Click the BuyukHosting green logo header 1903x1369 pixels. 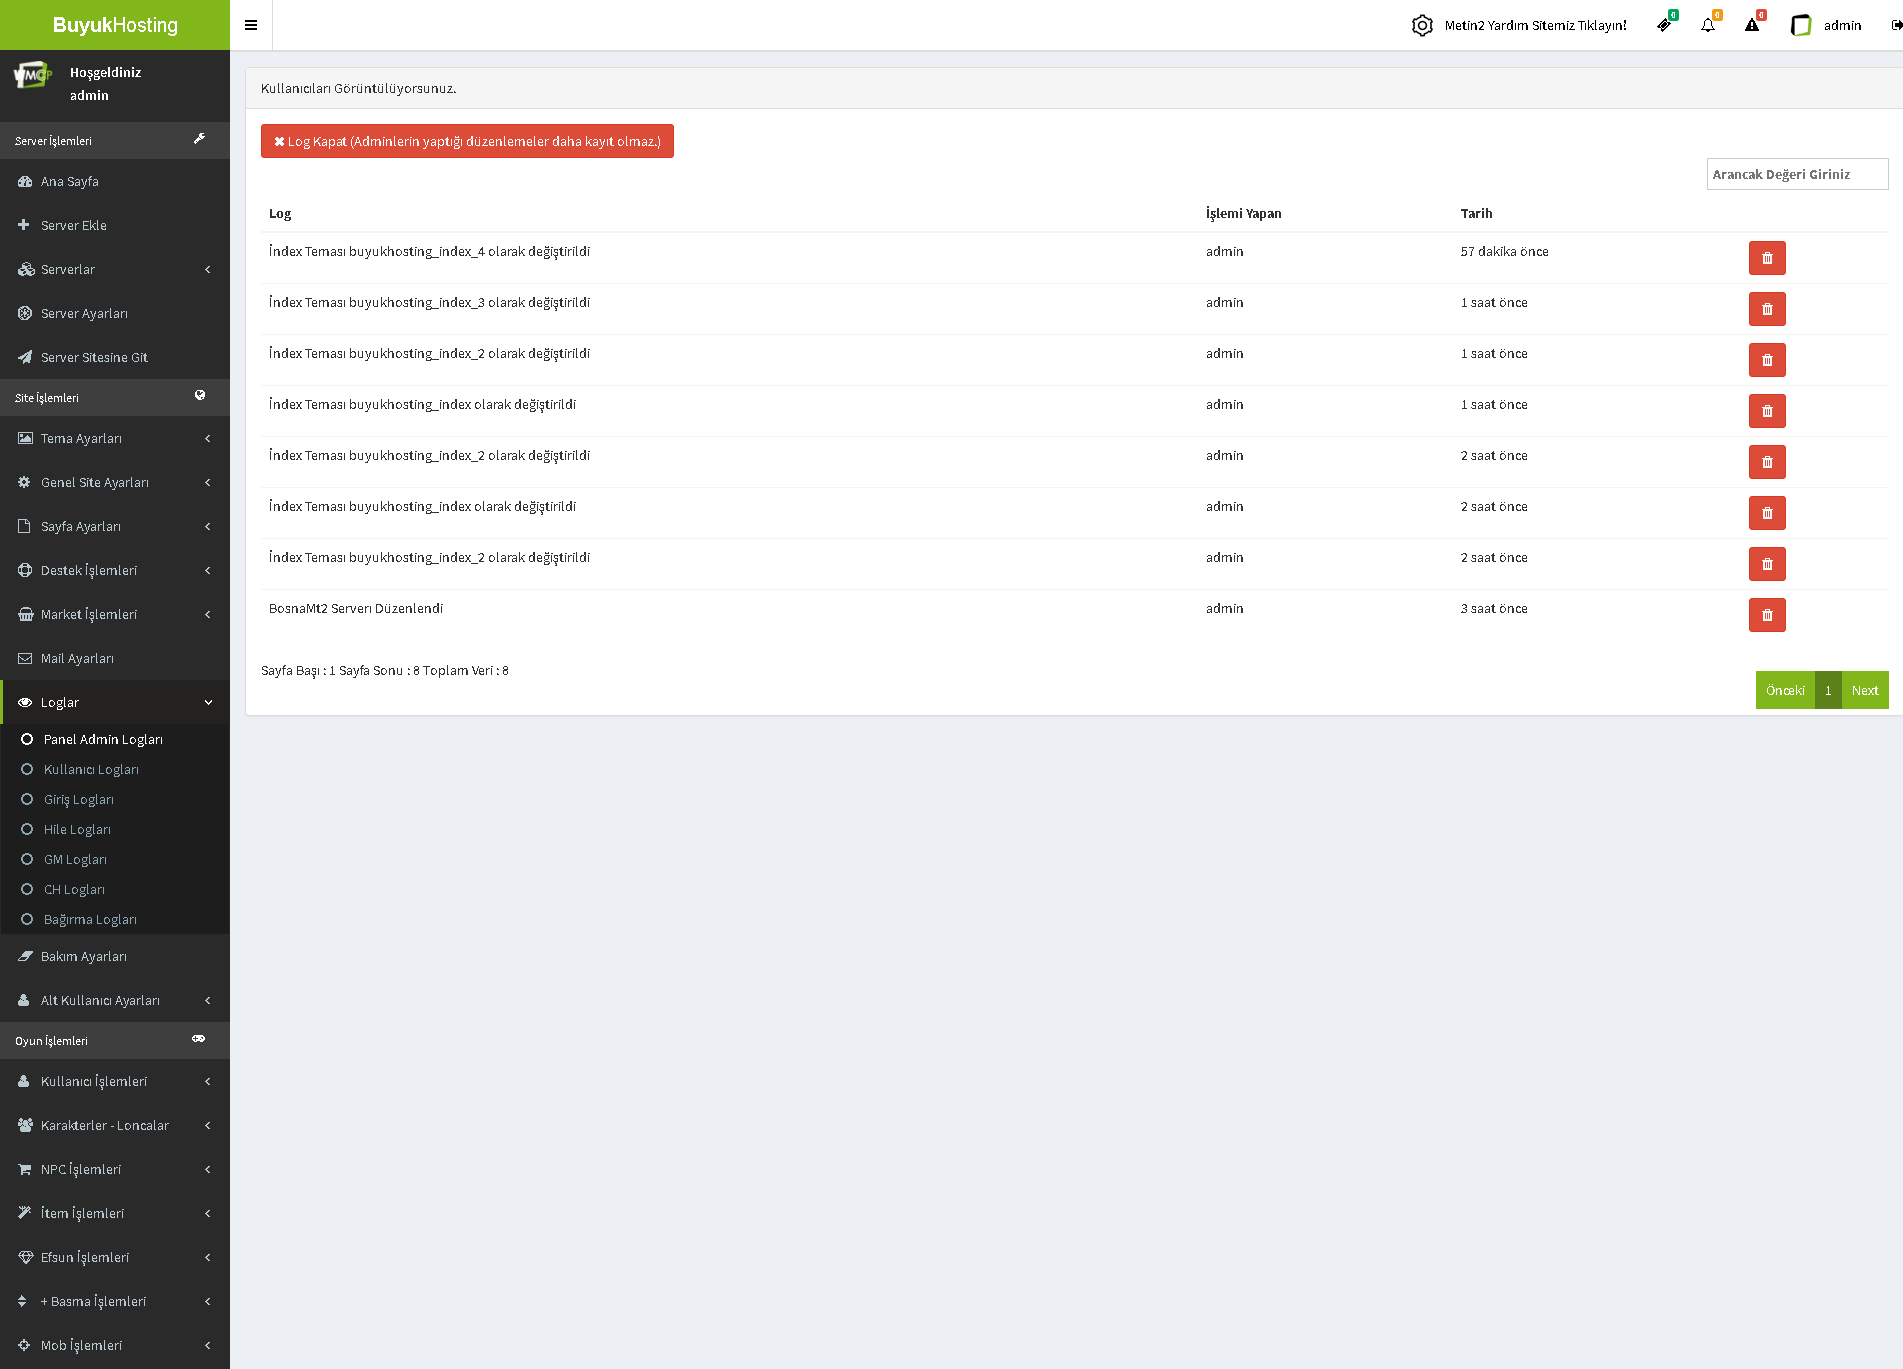click(115, 25)
